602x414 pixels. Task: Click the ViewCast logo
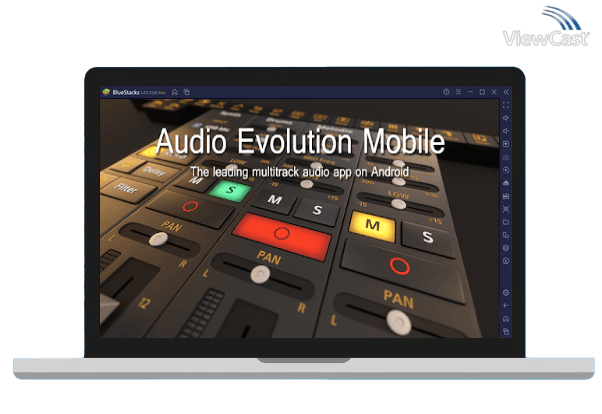tap(546, 27)
